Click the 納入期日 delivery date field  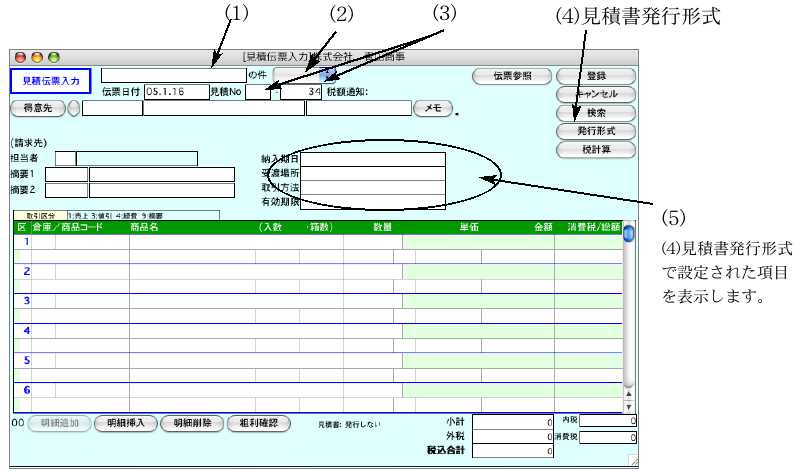(x=373, y=158)
